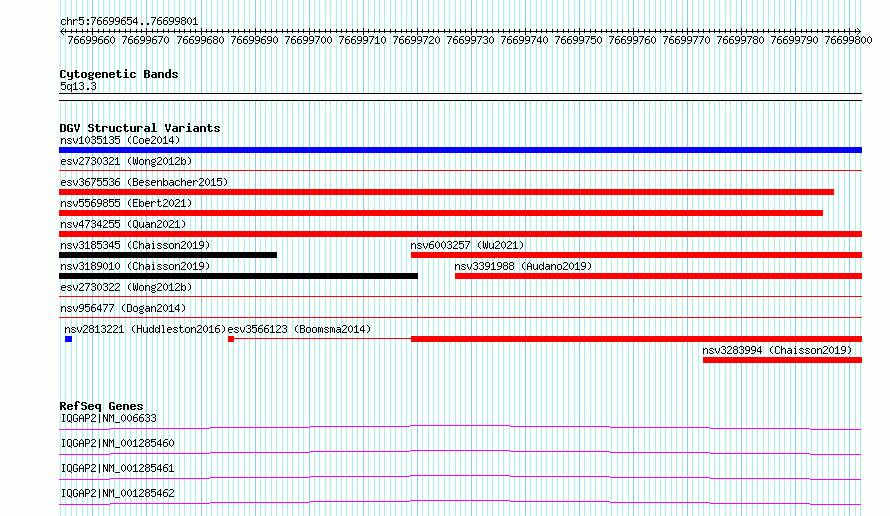This screenshot has height=516, width=890.
Task: Click the thick red esv3566123 bar segment
Action: tap(636, 339)
